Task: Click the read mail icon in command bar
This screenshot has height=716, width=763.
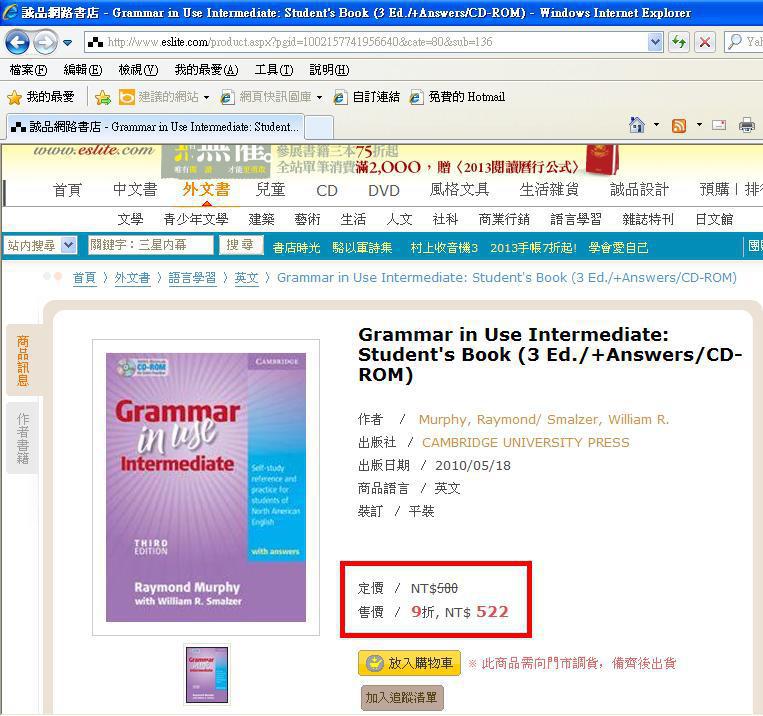Action: coord(719,125)
